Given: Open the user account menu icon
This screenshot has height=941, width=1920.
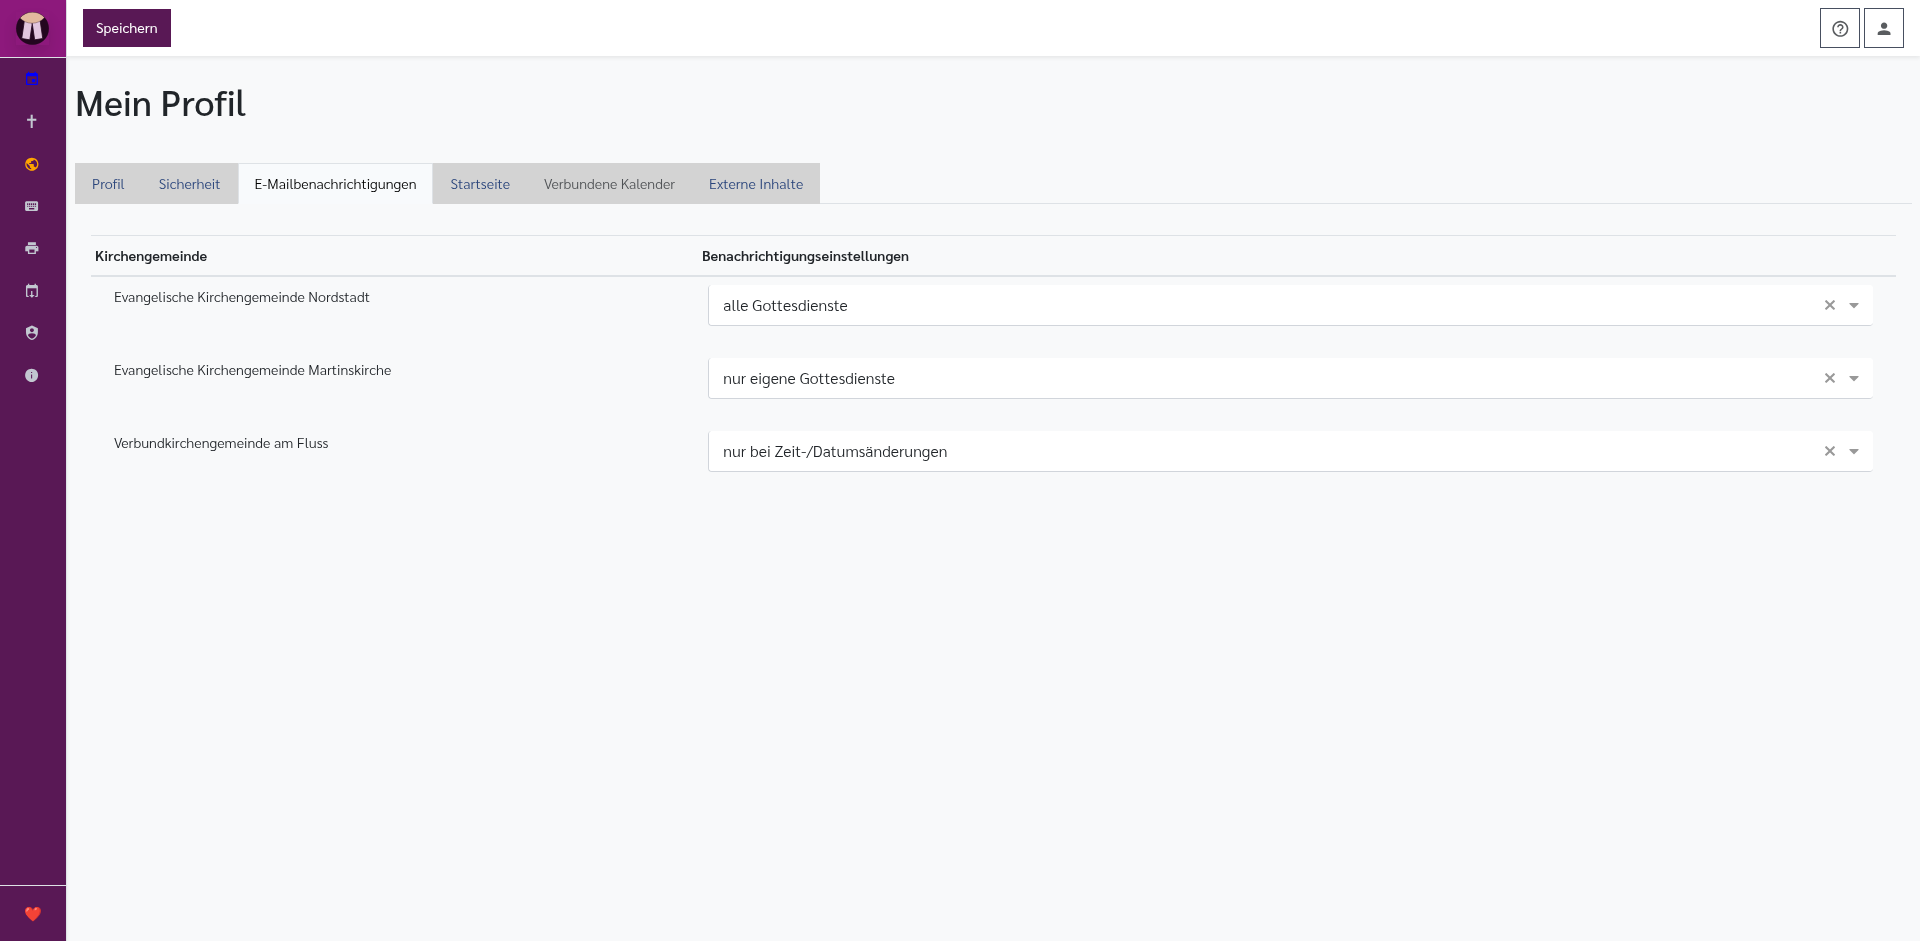Looking at the screenshot, I should [x=1884, y=28].
